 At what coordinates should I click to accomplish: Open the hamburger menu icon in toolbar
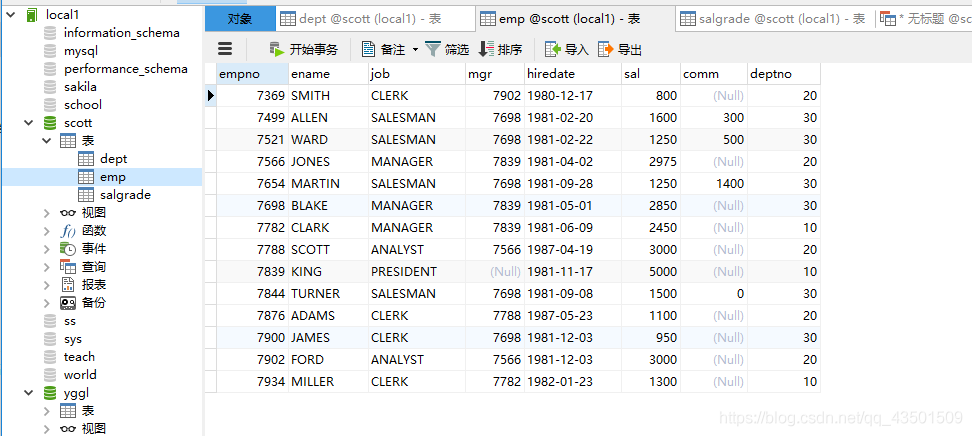225,49
